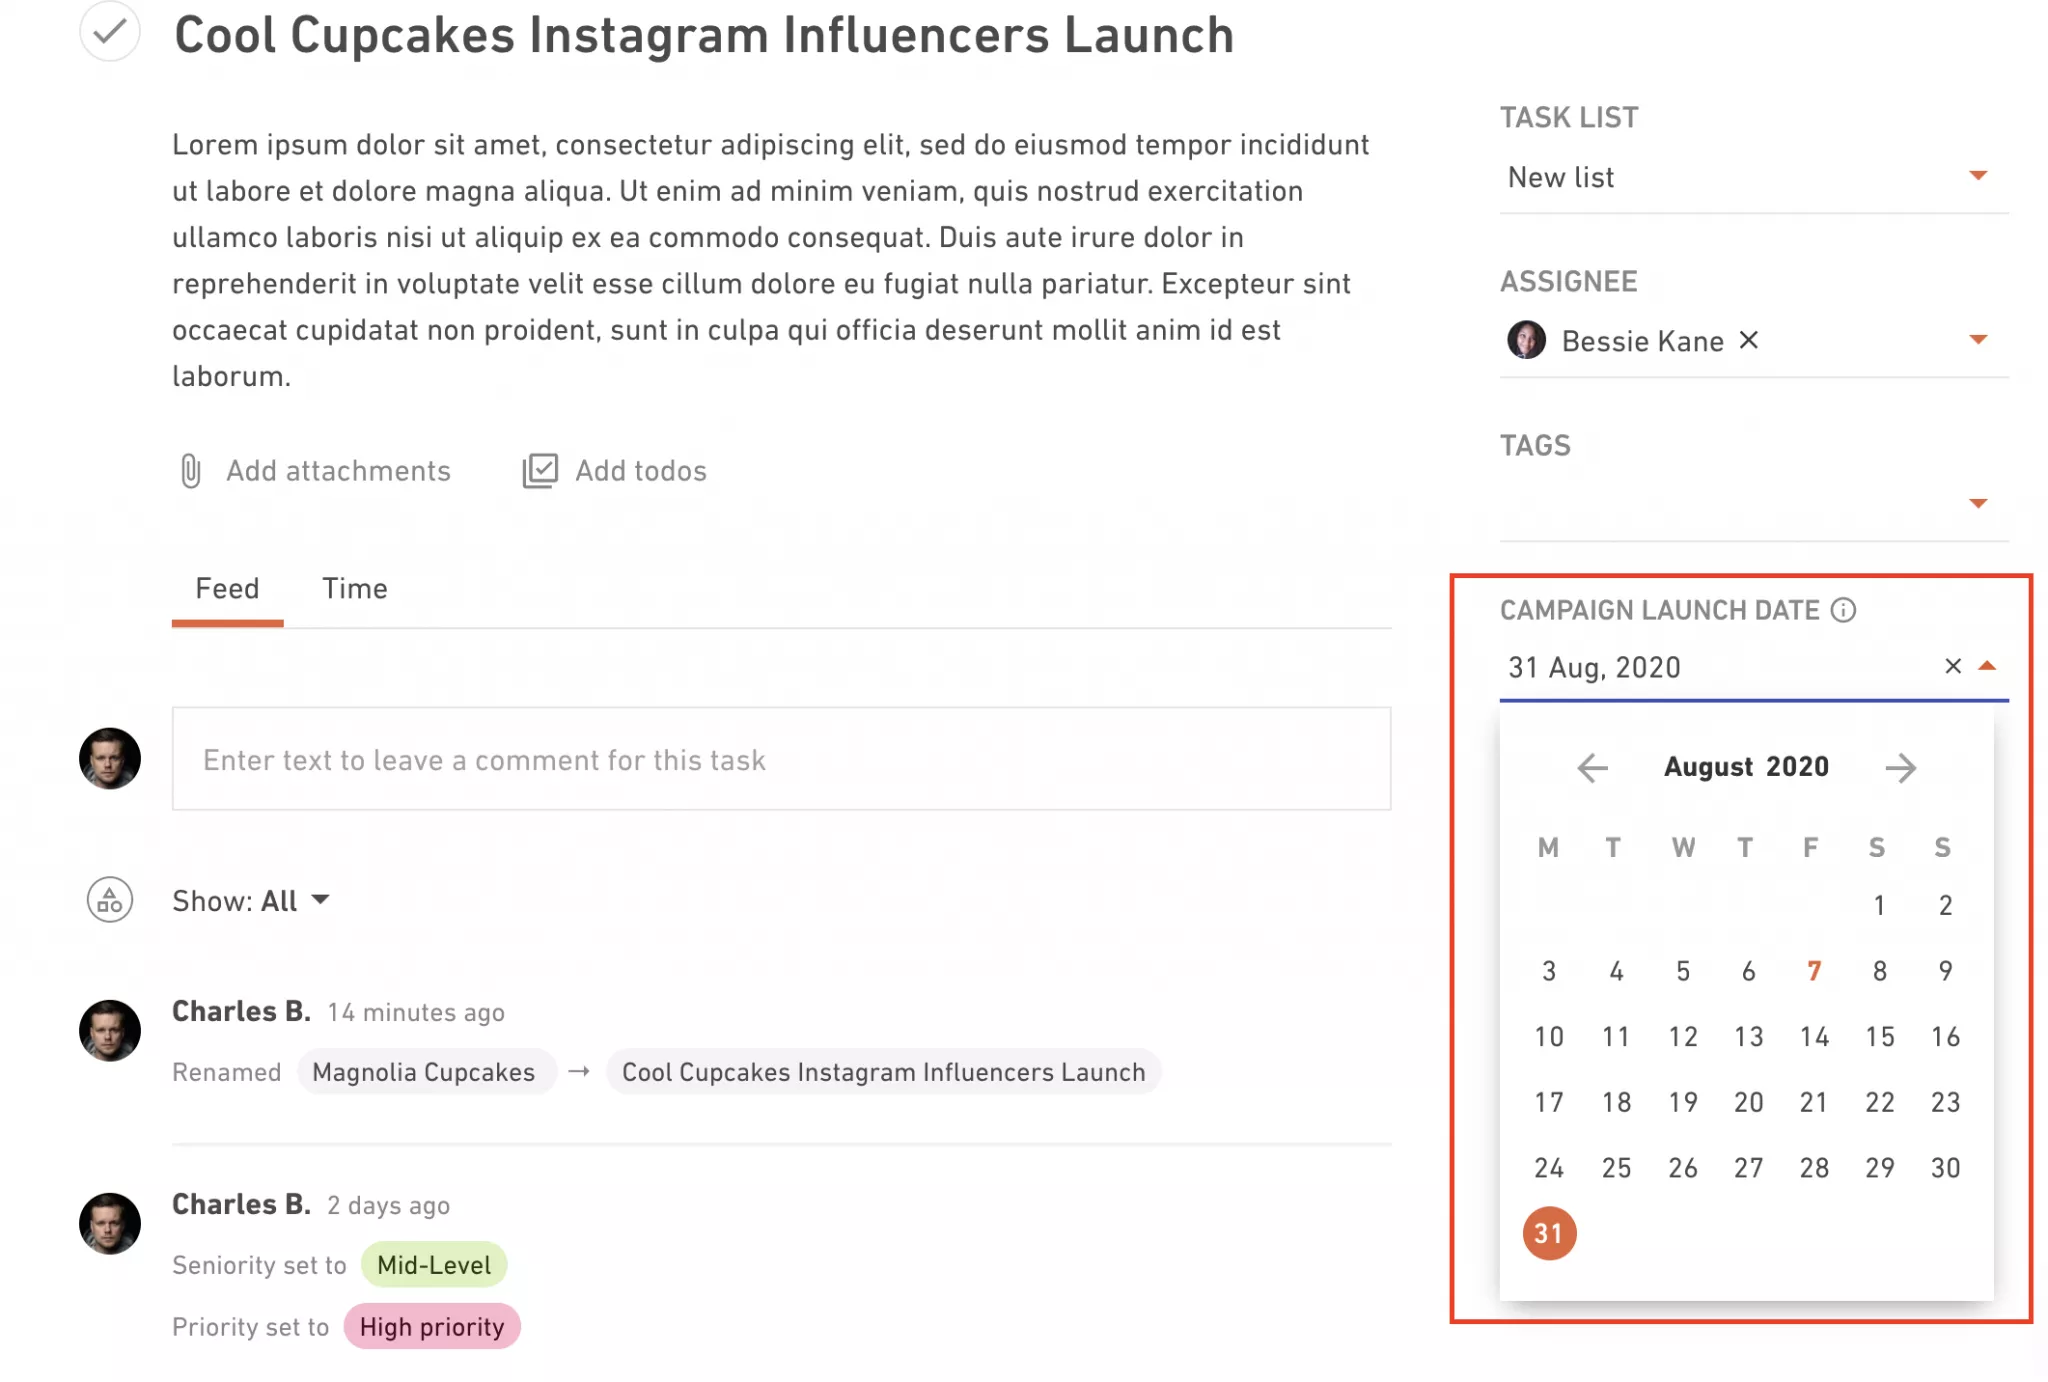Open the Campaign Launch Date info icon
The image size is (2048, 1382).
click(x=1843, y=610)
